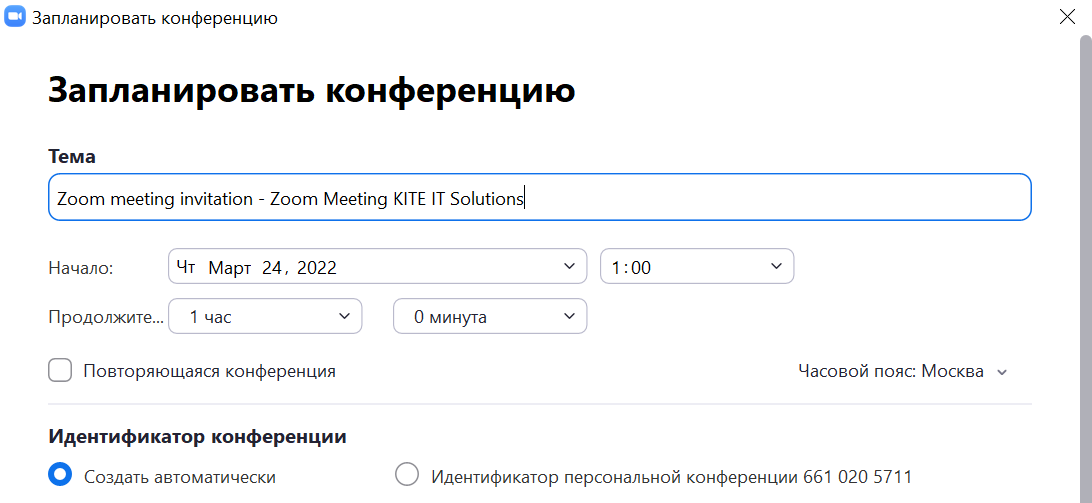Select the day "24" in the start date

[272, 268]
